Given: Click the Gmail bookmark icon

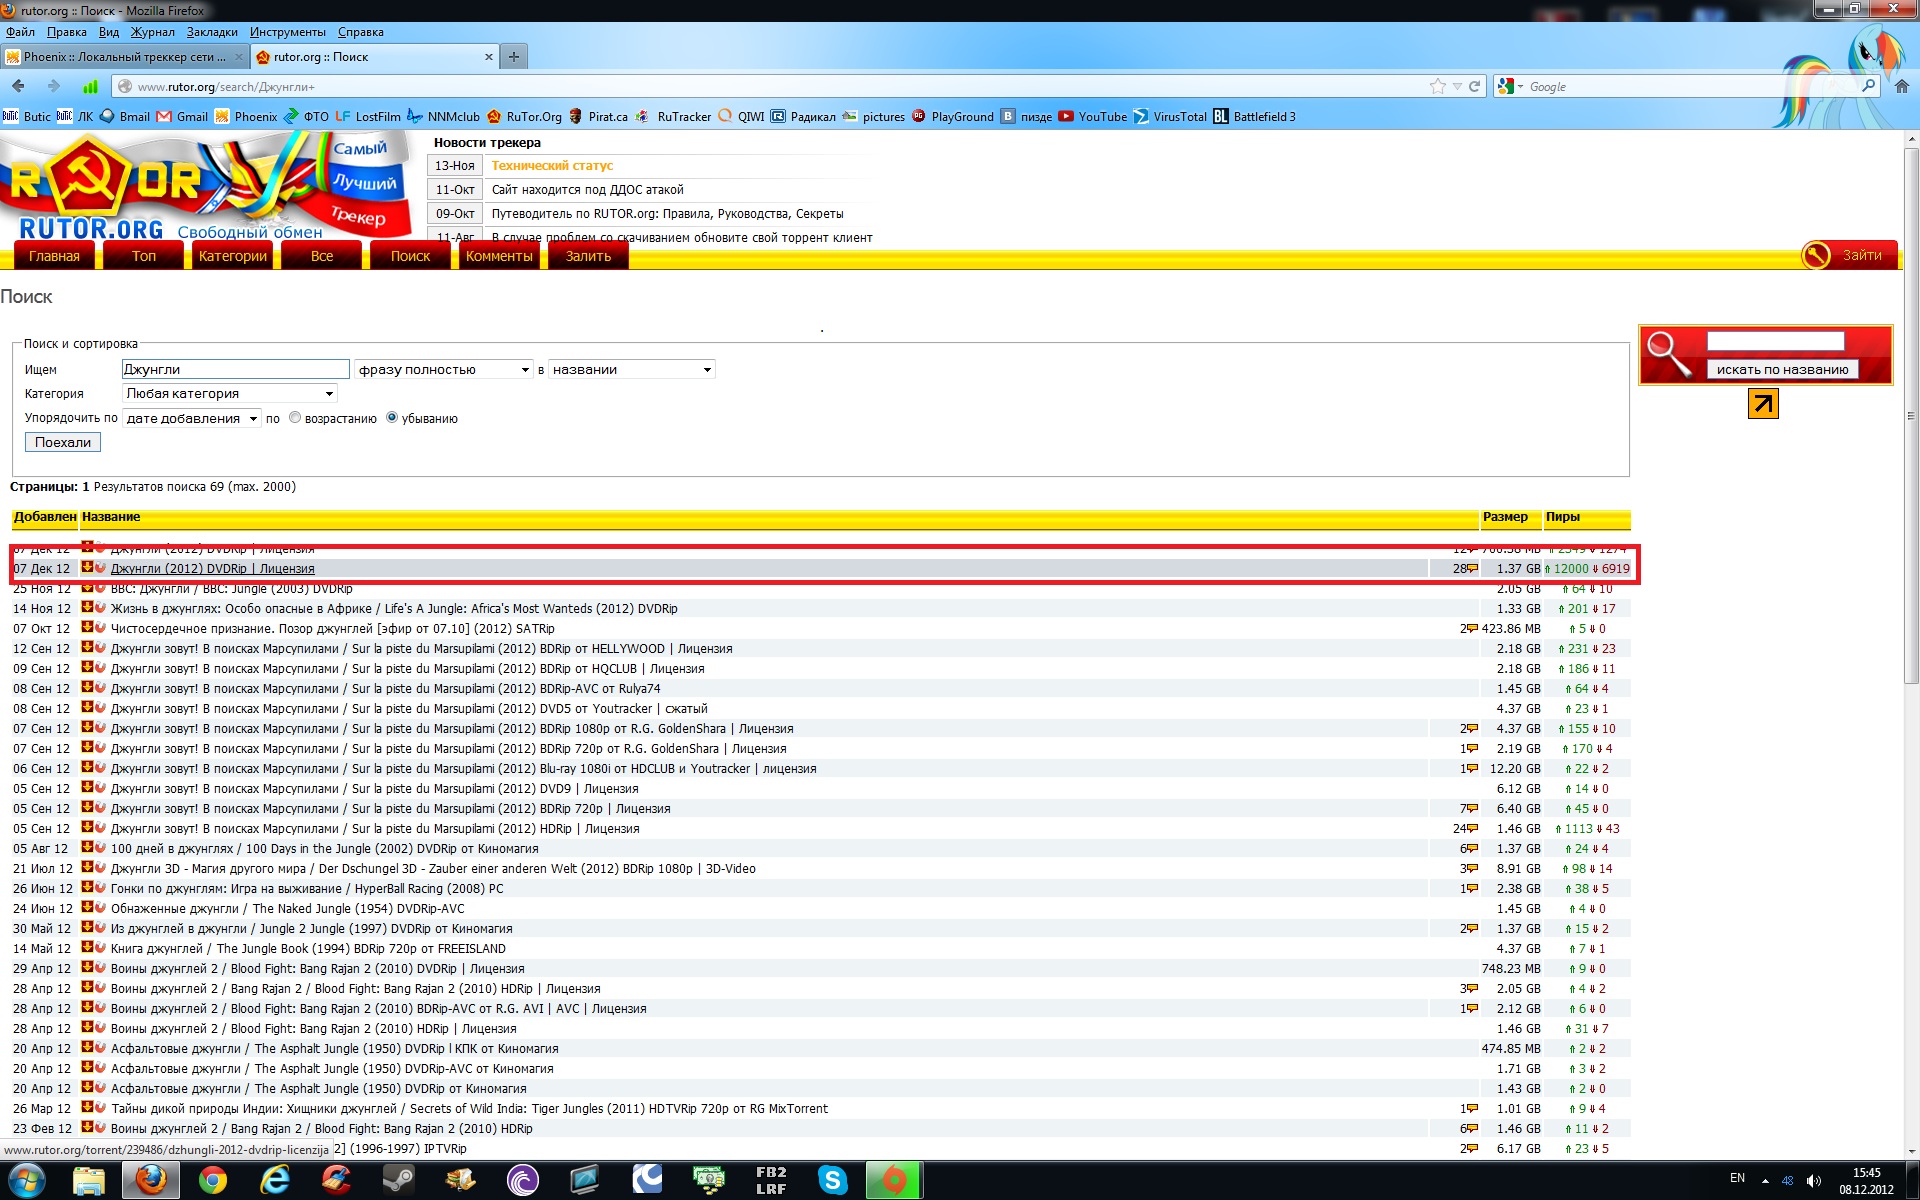Looking at the screenshot, I should [165, 117].
